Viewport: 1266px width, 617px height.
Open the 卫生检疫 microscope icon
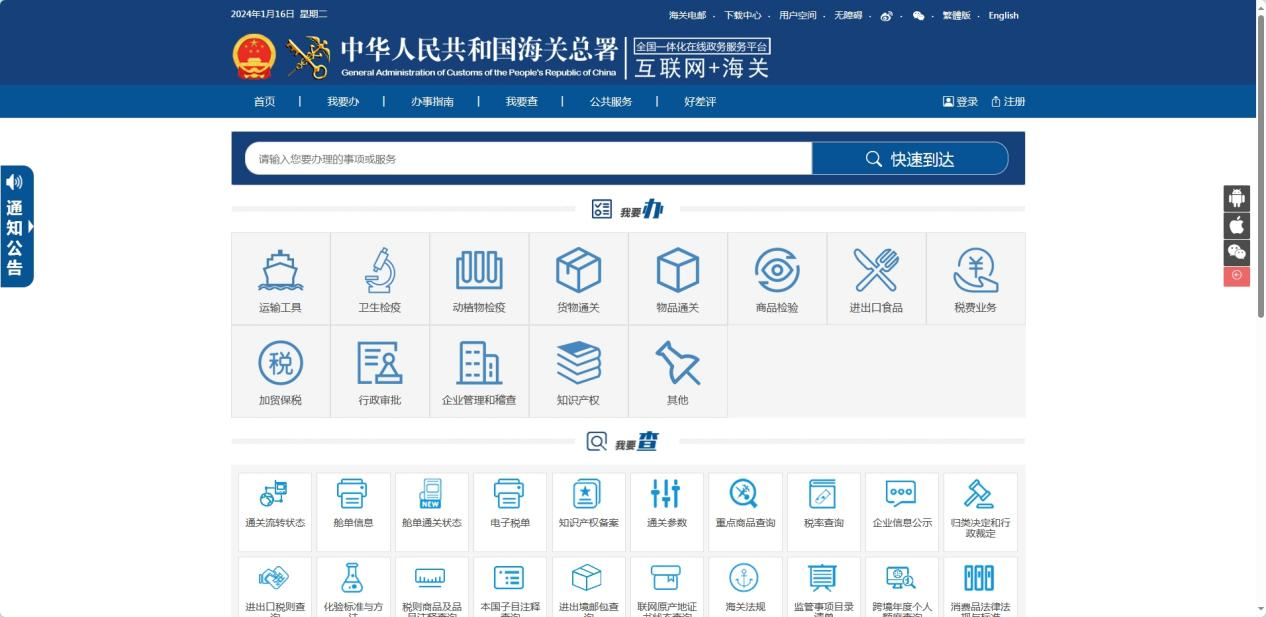click(x=379, y=270)
